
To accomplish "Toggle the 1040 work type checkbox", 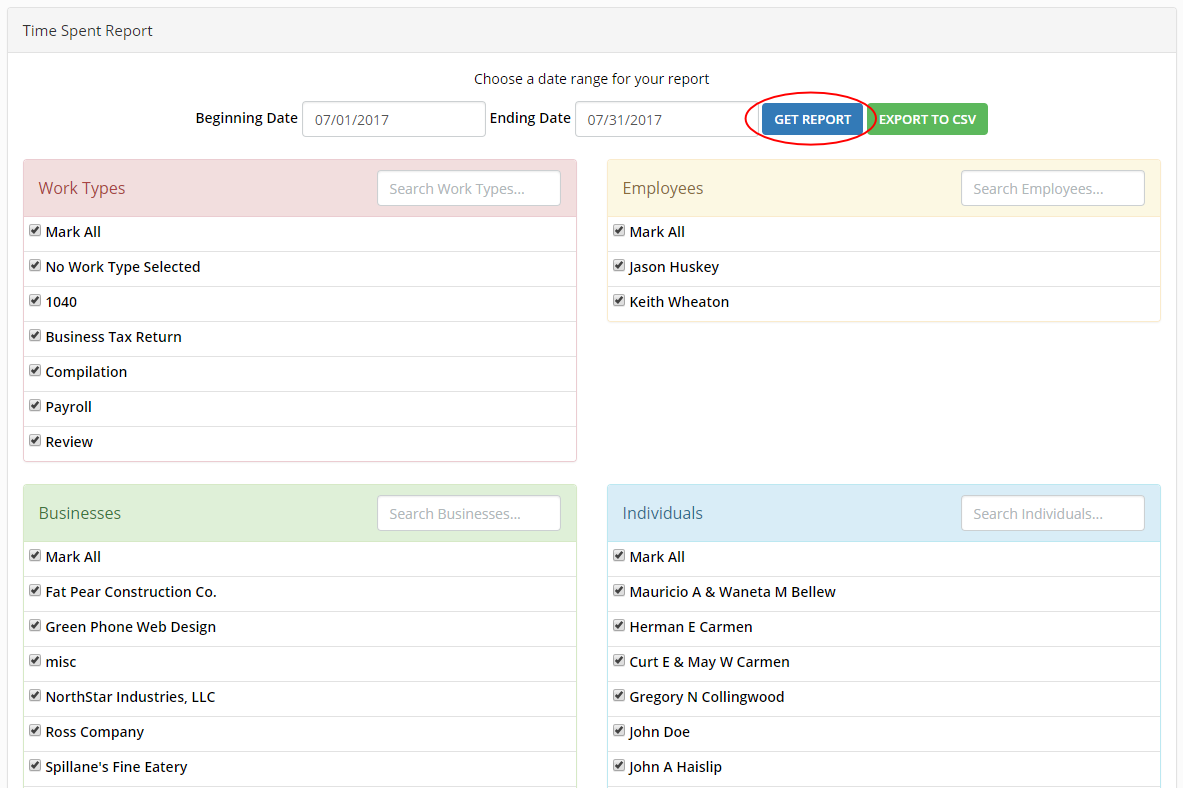I will [35, 300].
